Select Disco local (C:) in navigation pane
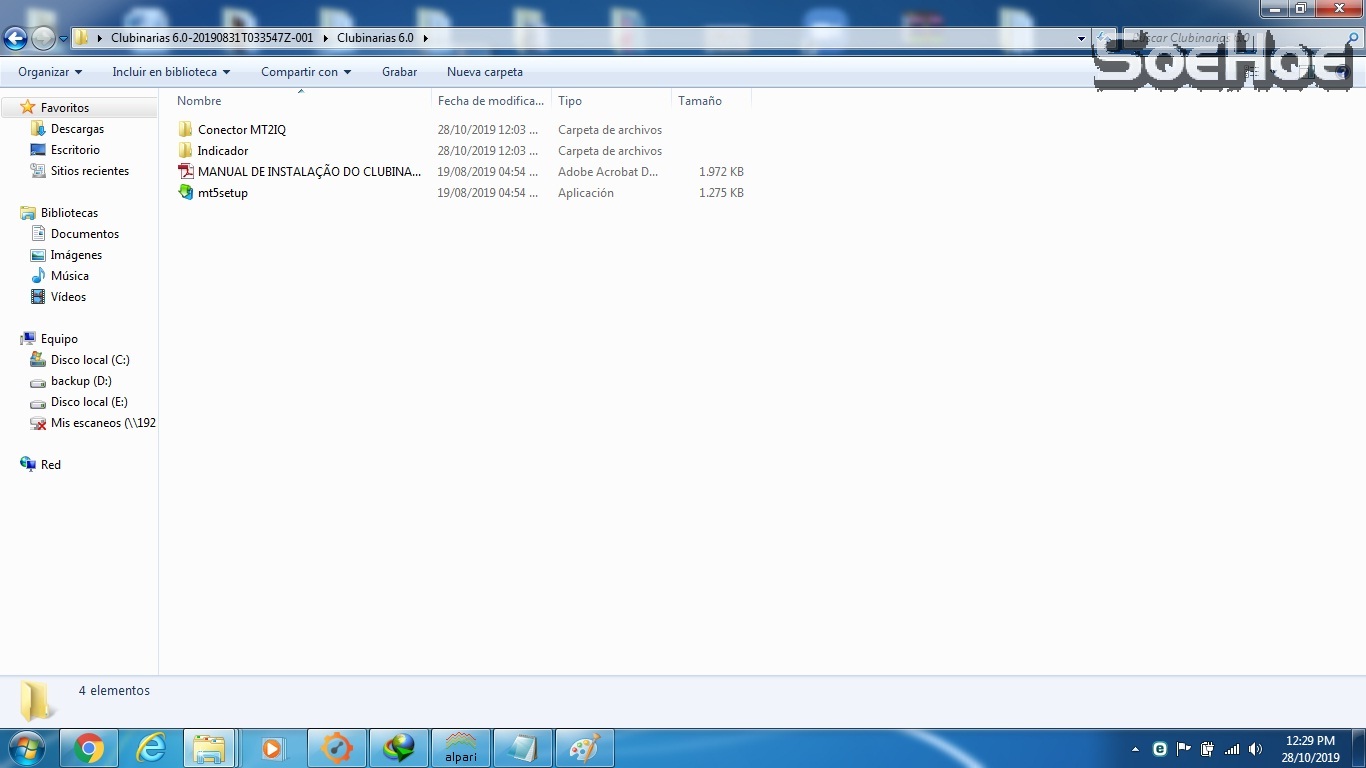This screenshot has width=1366, height=768. tap(90, 360)
